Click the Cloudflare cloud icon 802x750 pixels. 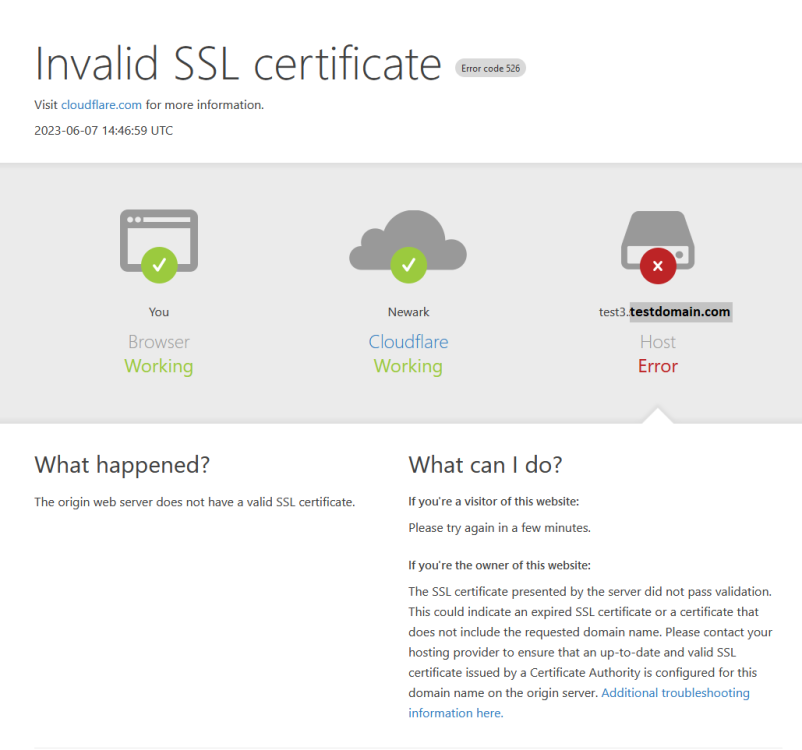[x=408, y=238]
